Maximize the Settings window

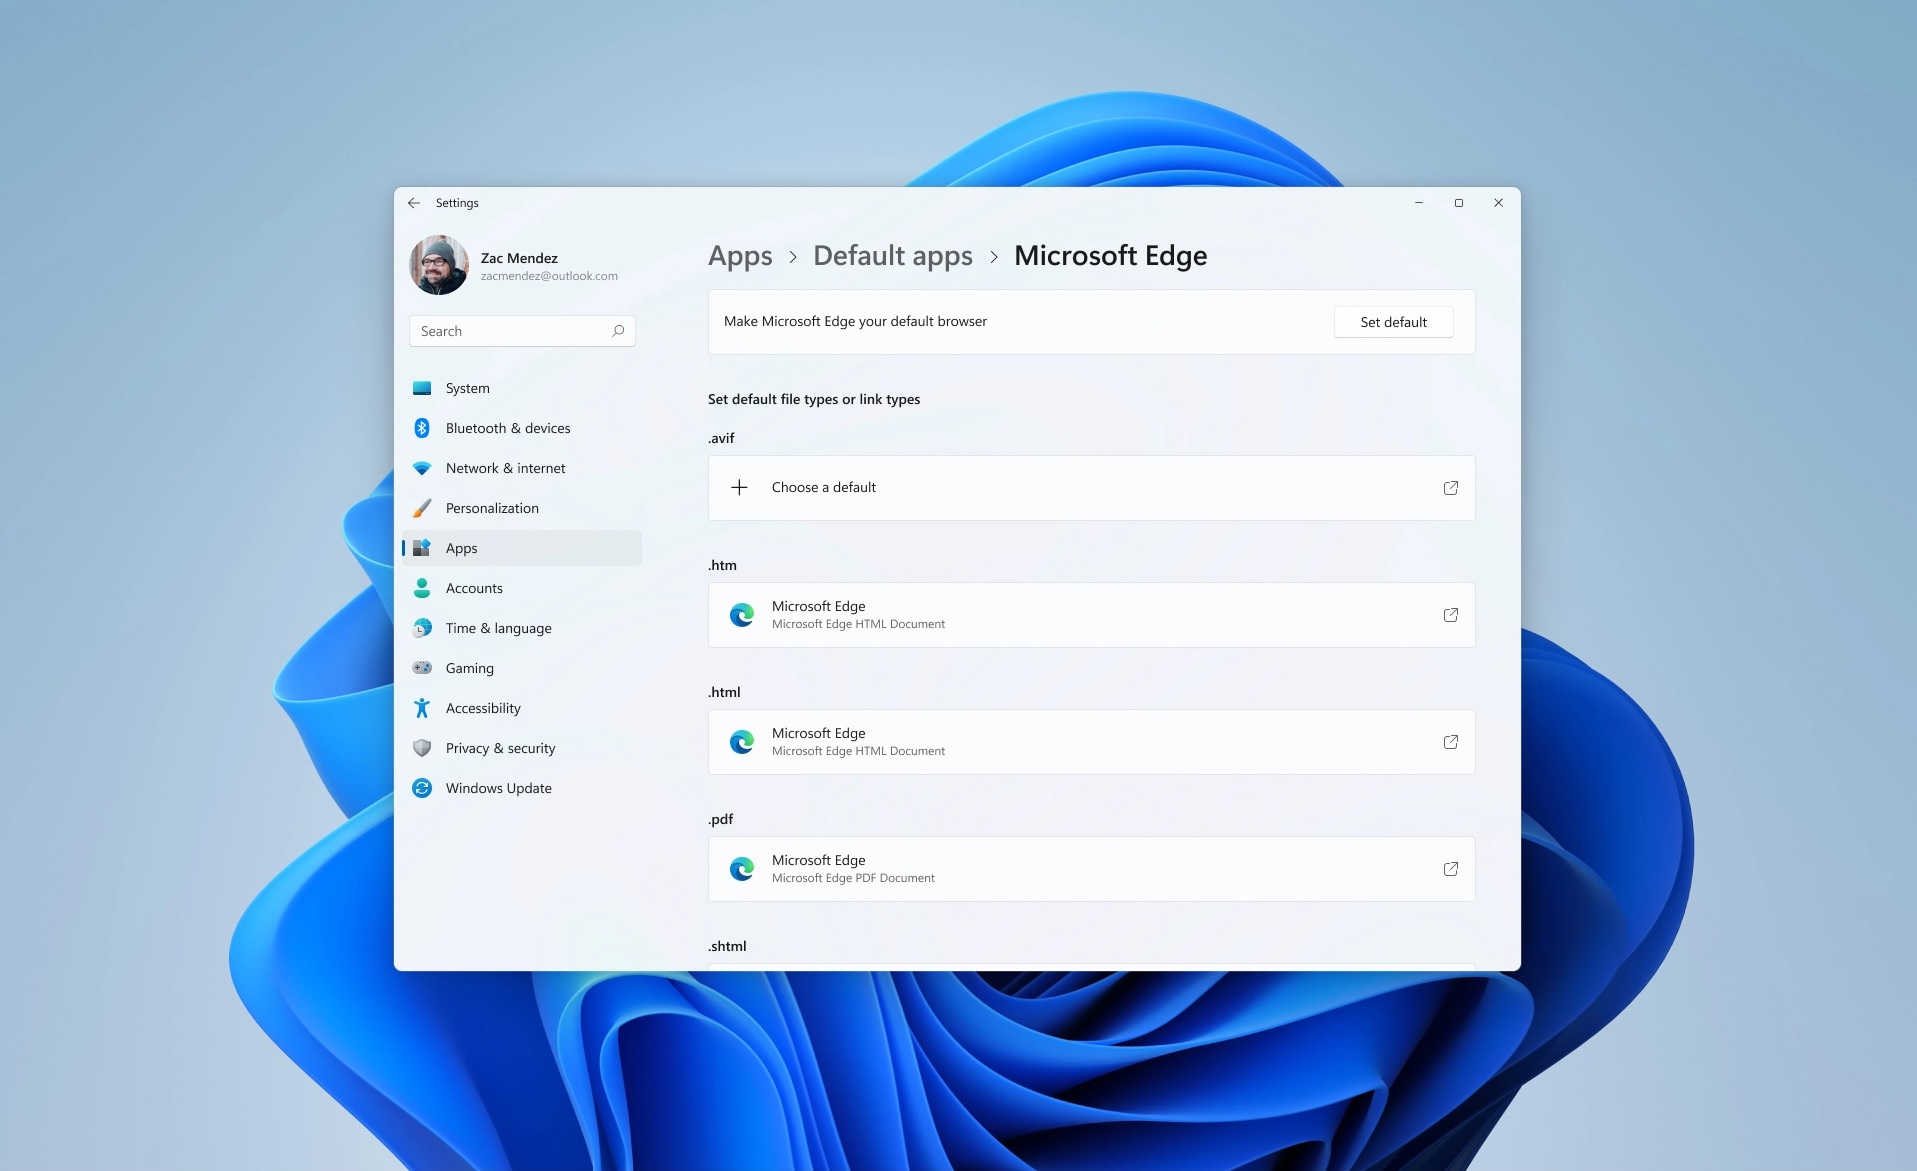coord(1458,203)
